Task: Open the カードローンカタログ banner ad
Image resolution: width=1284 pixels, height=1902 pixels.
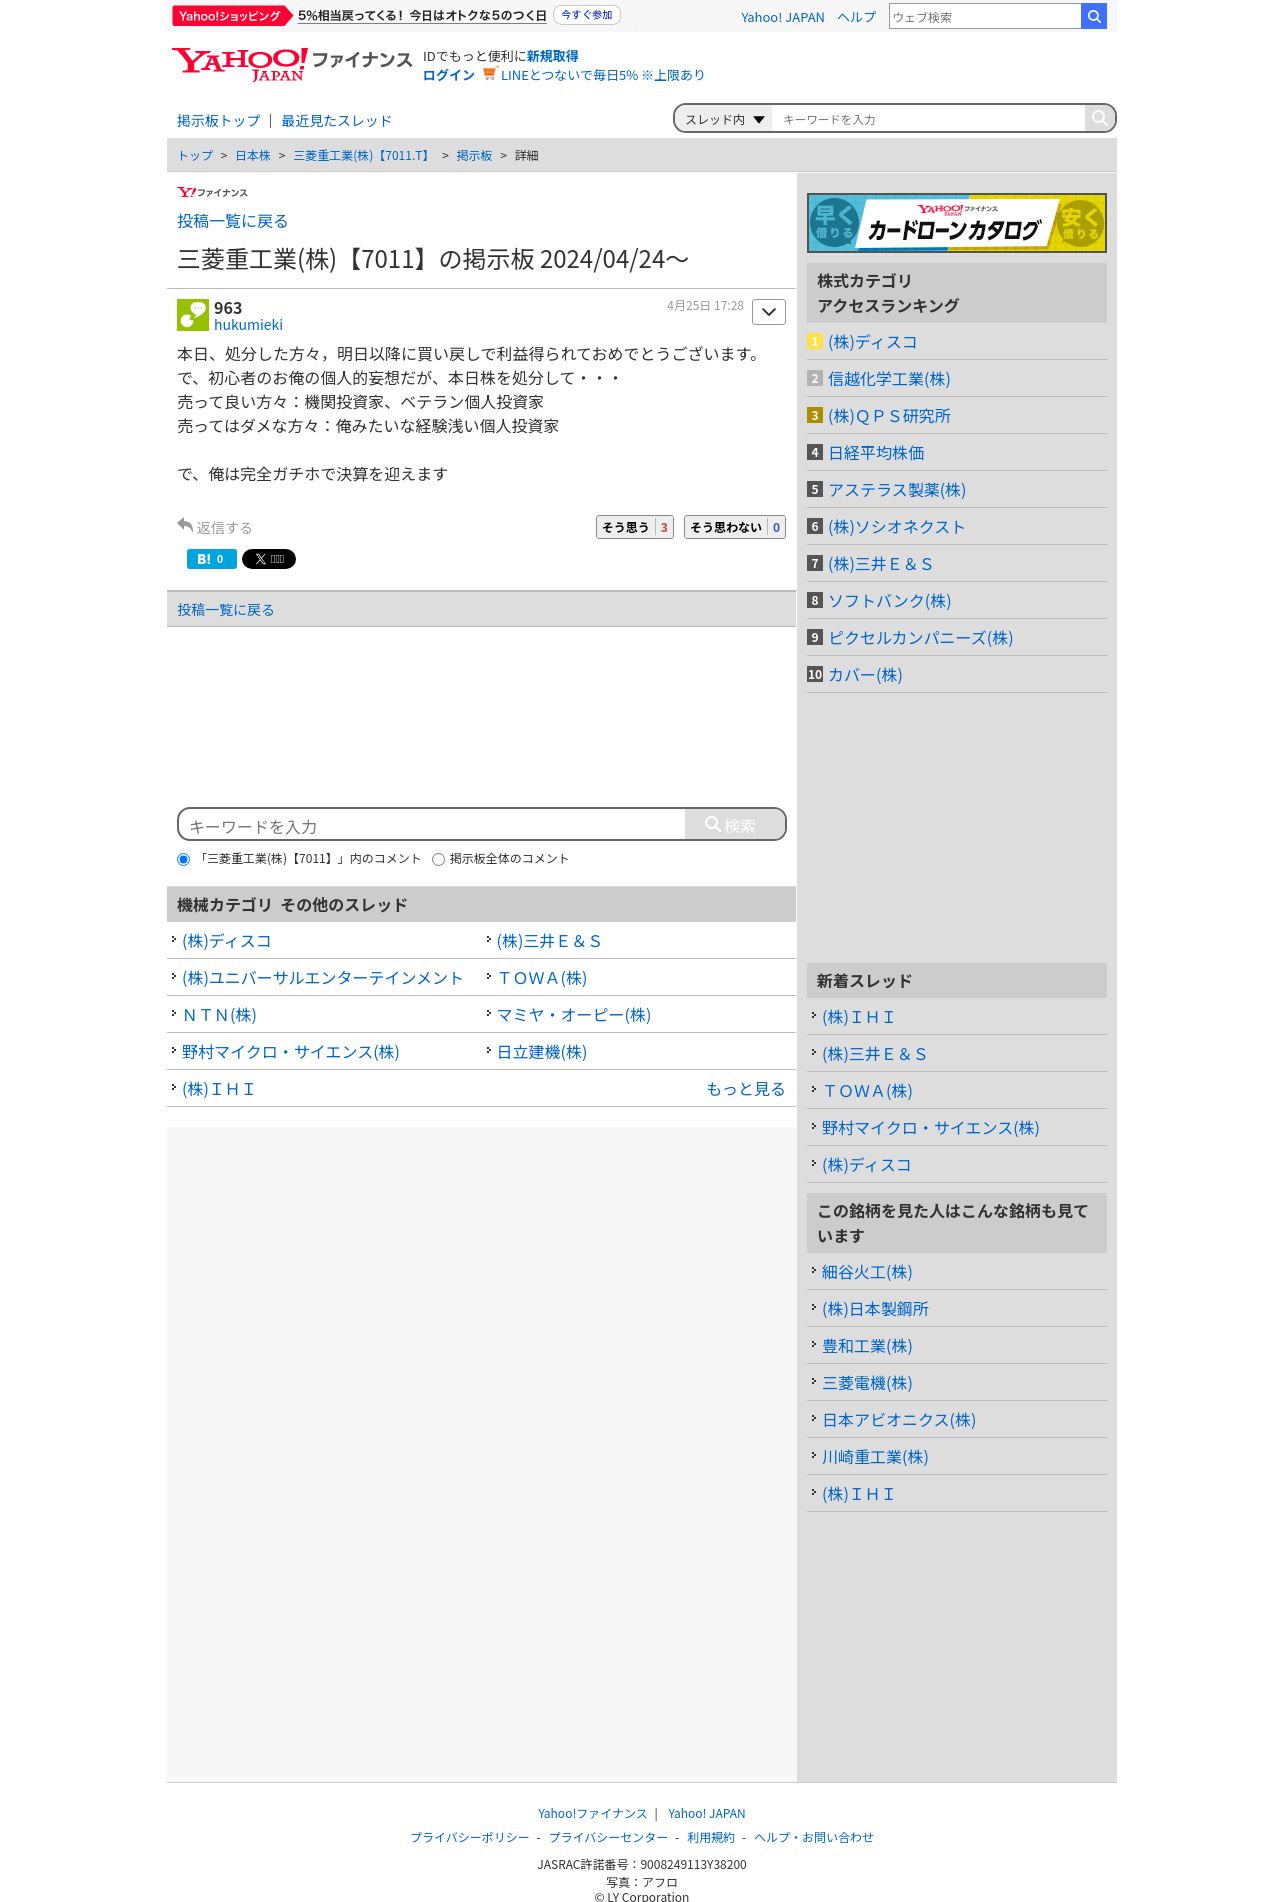Action: 957,223
